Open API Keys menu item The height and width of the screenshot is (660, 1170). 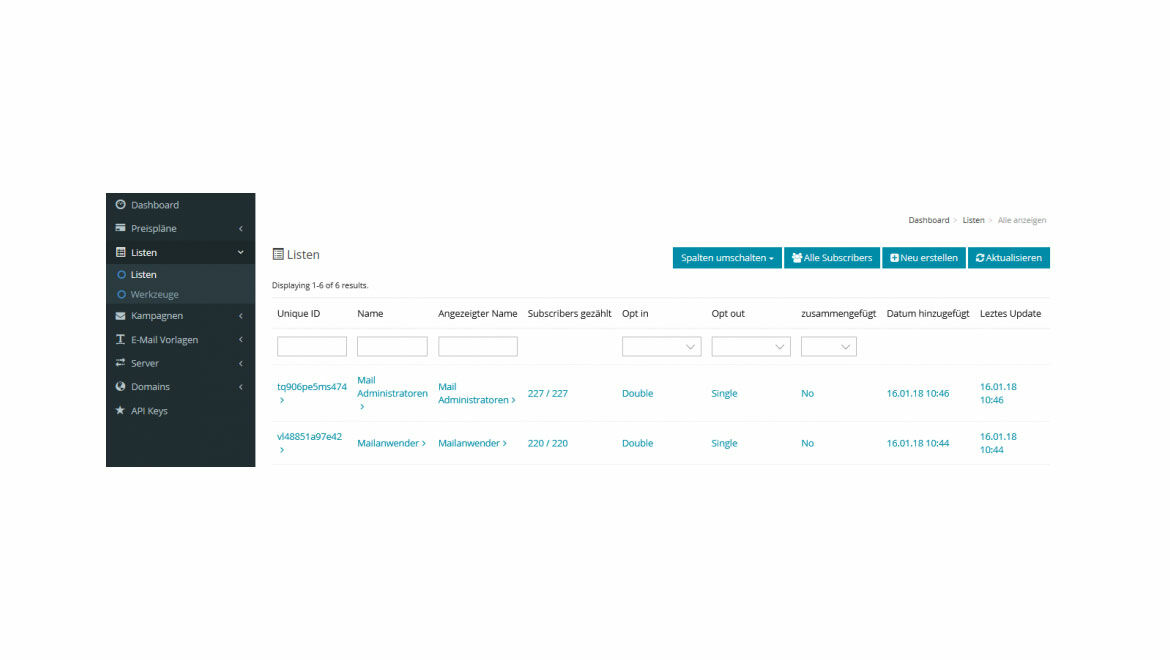click(x=149, y=411)
